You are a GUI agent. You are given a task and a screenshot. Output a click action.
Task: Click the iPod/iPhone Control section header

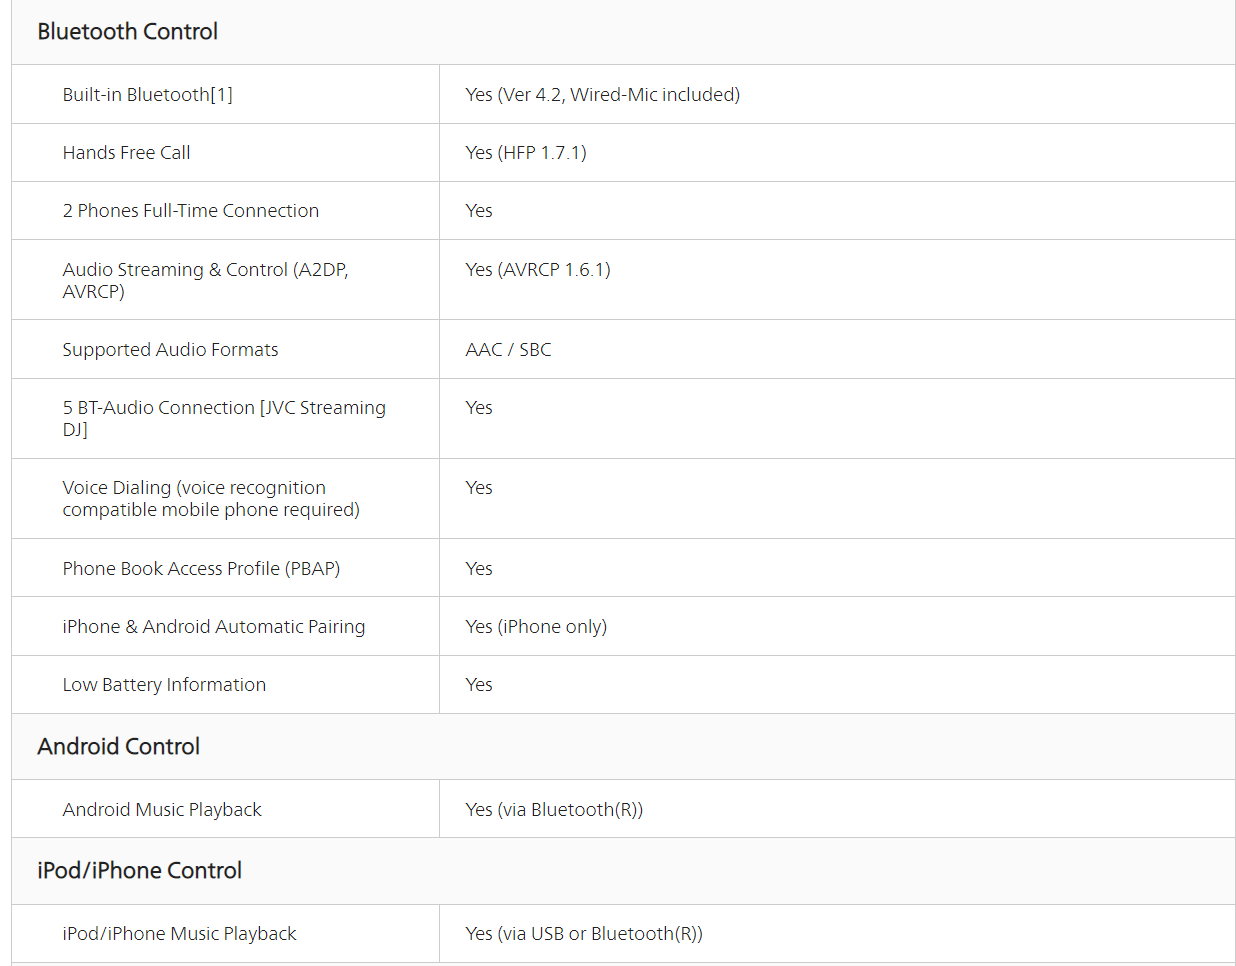(x=139, y=871)
